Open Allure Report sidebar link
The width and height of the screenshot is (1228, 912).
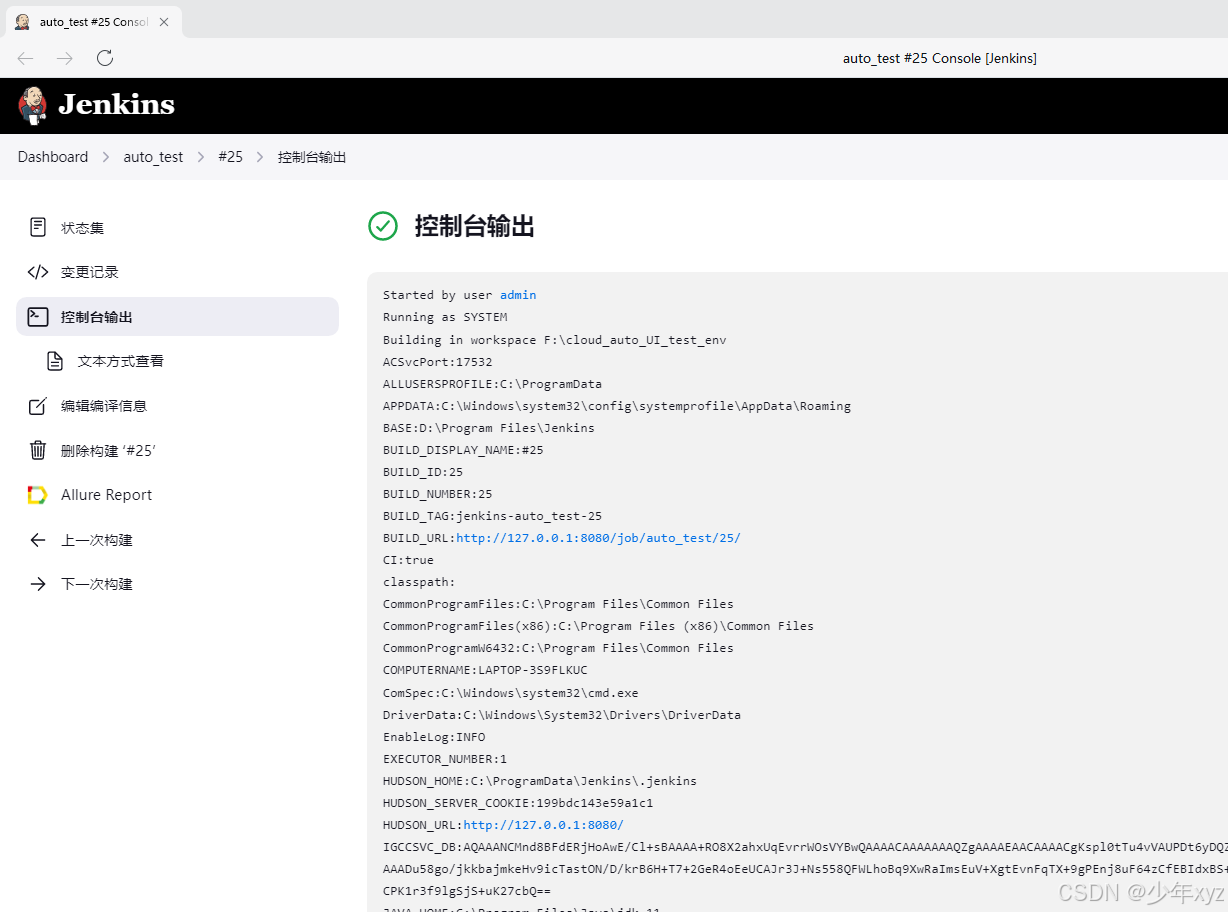(x=177, y=494)
